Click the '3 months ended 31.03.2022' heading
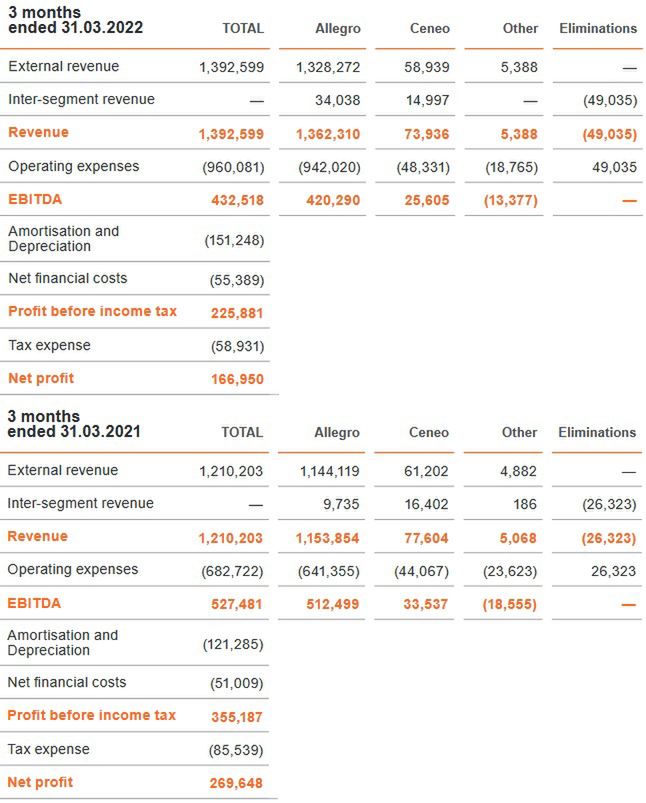646x803 pixels. pyautogui.click(x=75, y=21)
